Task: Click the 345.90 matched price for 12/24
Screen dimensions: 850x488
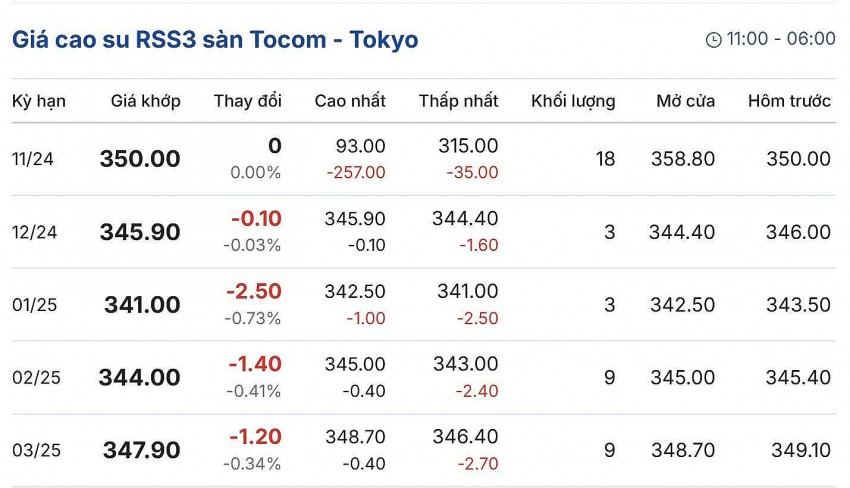Action: pos(140,232)
